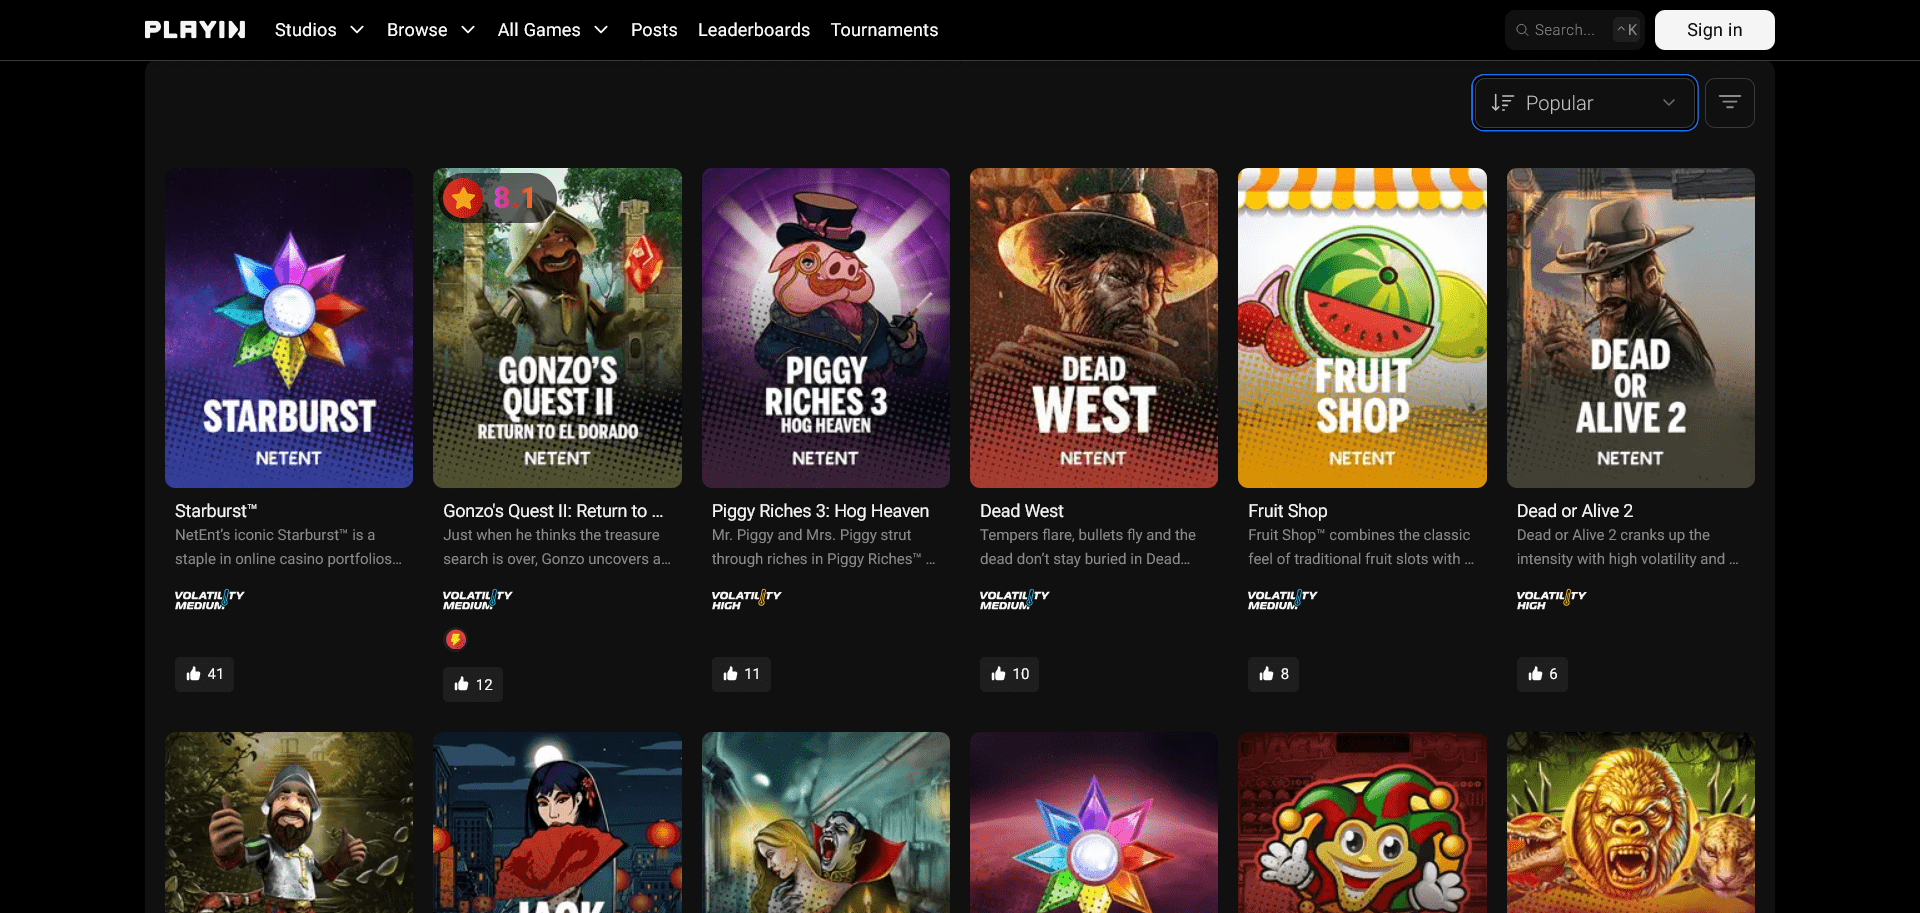Viewport: 1920px width, 913px height.
Task: Expand the Studios dropdown menu
Action: pyautogui.click(x=319, y=30)
